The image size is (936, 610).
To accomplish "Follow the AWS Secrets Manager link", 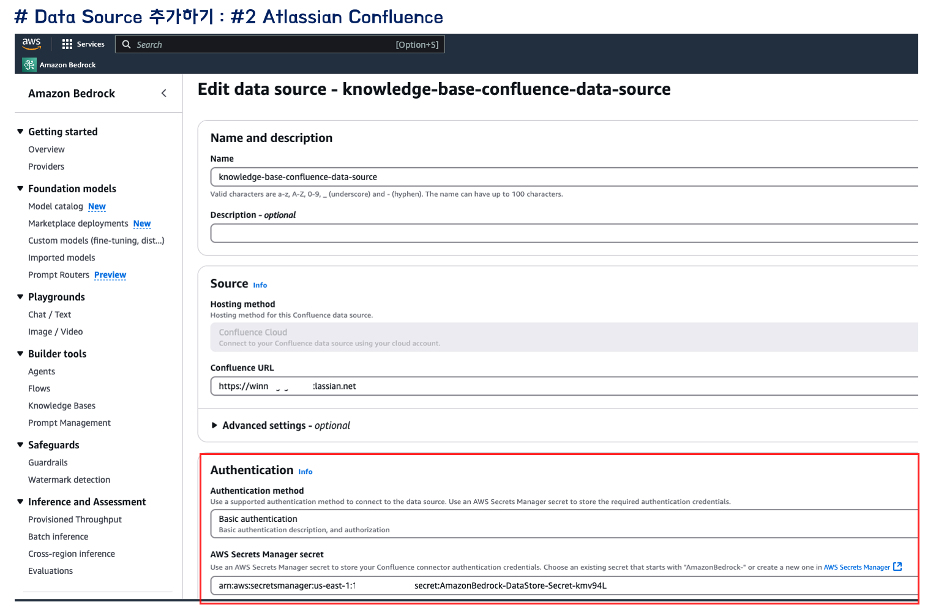I will 857,567.
